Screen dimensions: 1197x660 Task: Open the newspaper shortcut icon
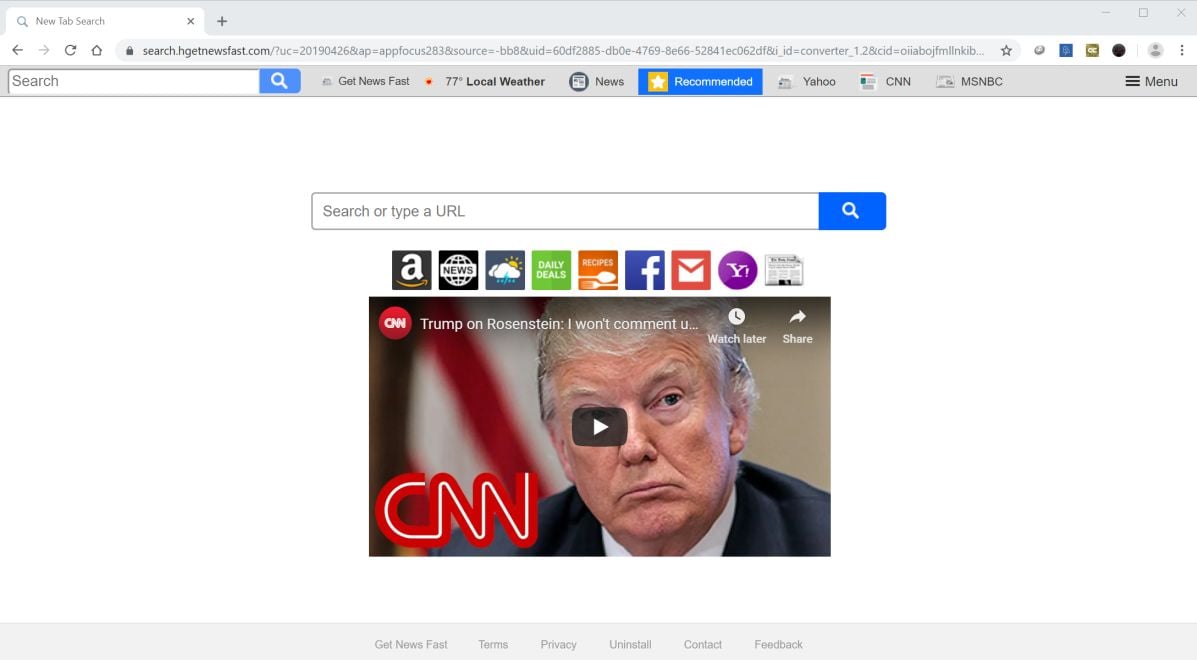coord(784,270)
